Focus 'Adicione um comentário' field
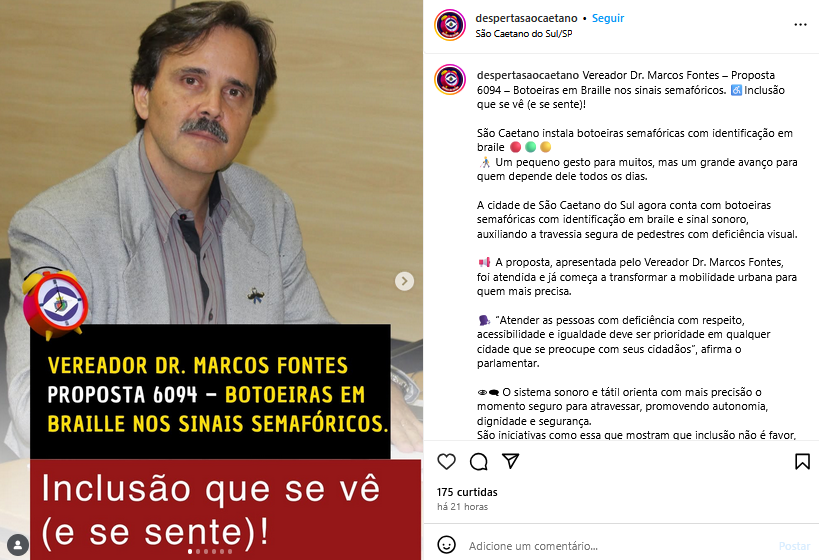This screenshot has width=819, height=560. pos(616,546)
